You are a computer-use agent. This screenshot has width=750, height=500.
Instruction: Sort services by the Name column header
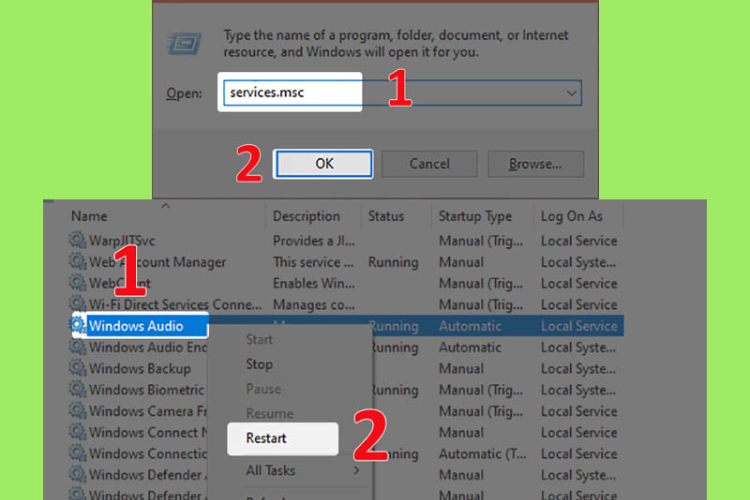click(x=89, y=216)
